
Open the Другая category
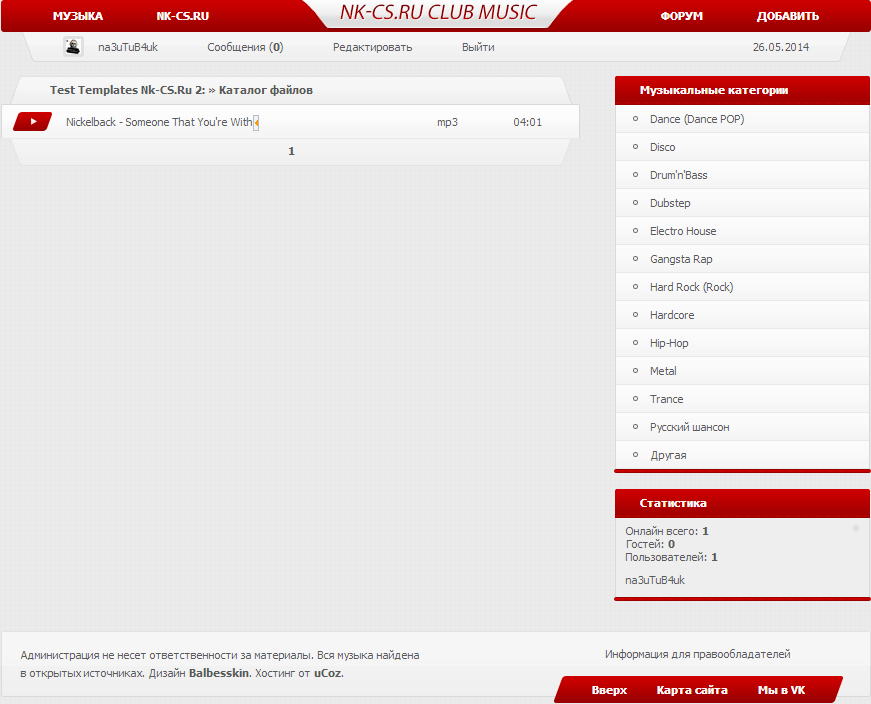point(668,455)
